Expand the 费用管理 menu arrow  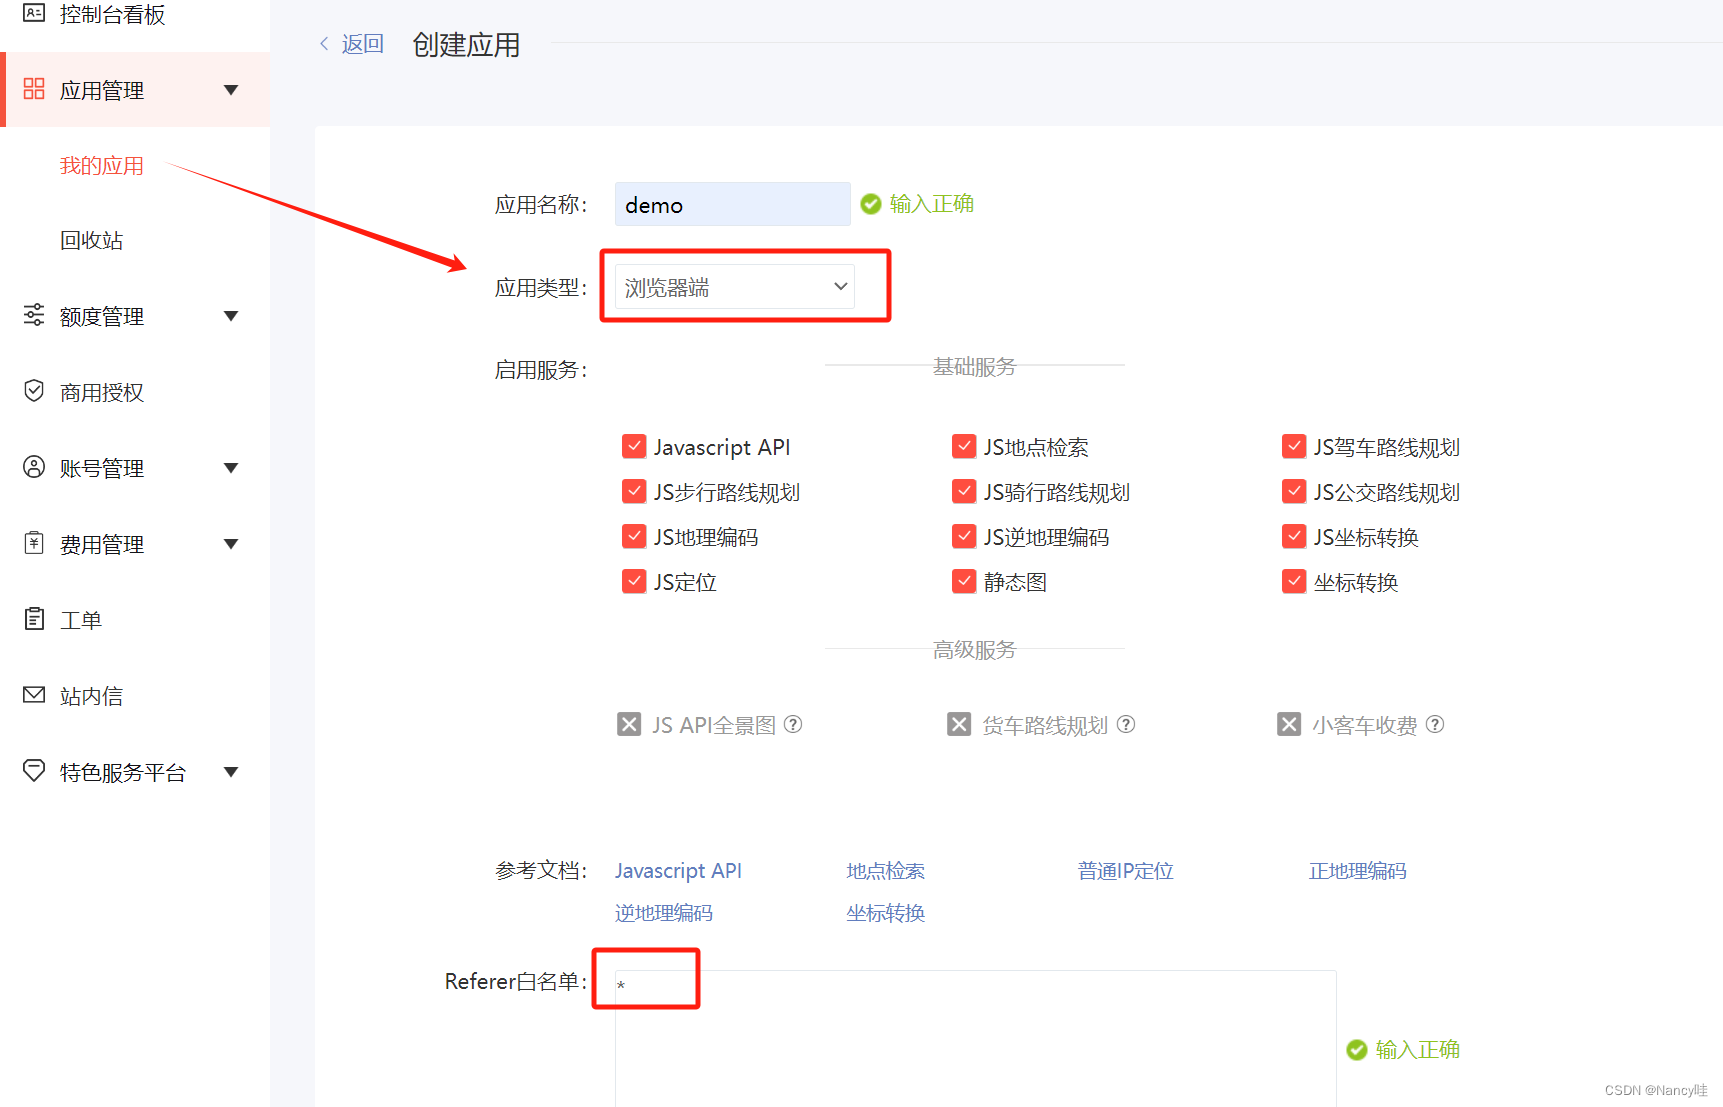pyautogui.click(x=231, y=544)
